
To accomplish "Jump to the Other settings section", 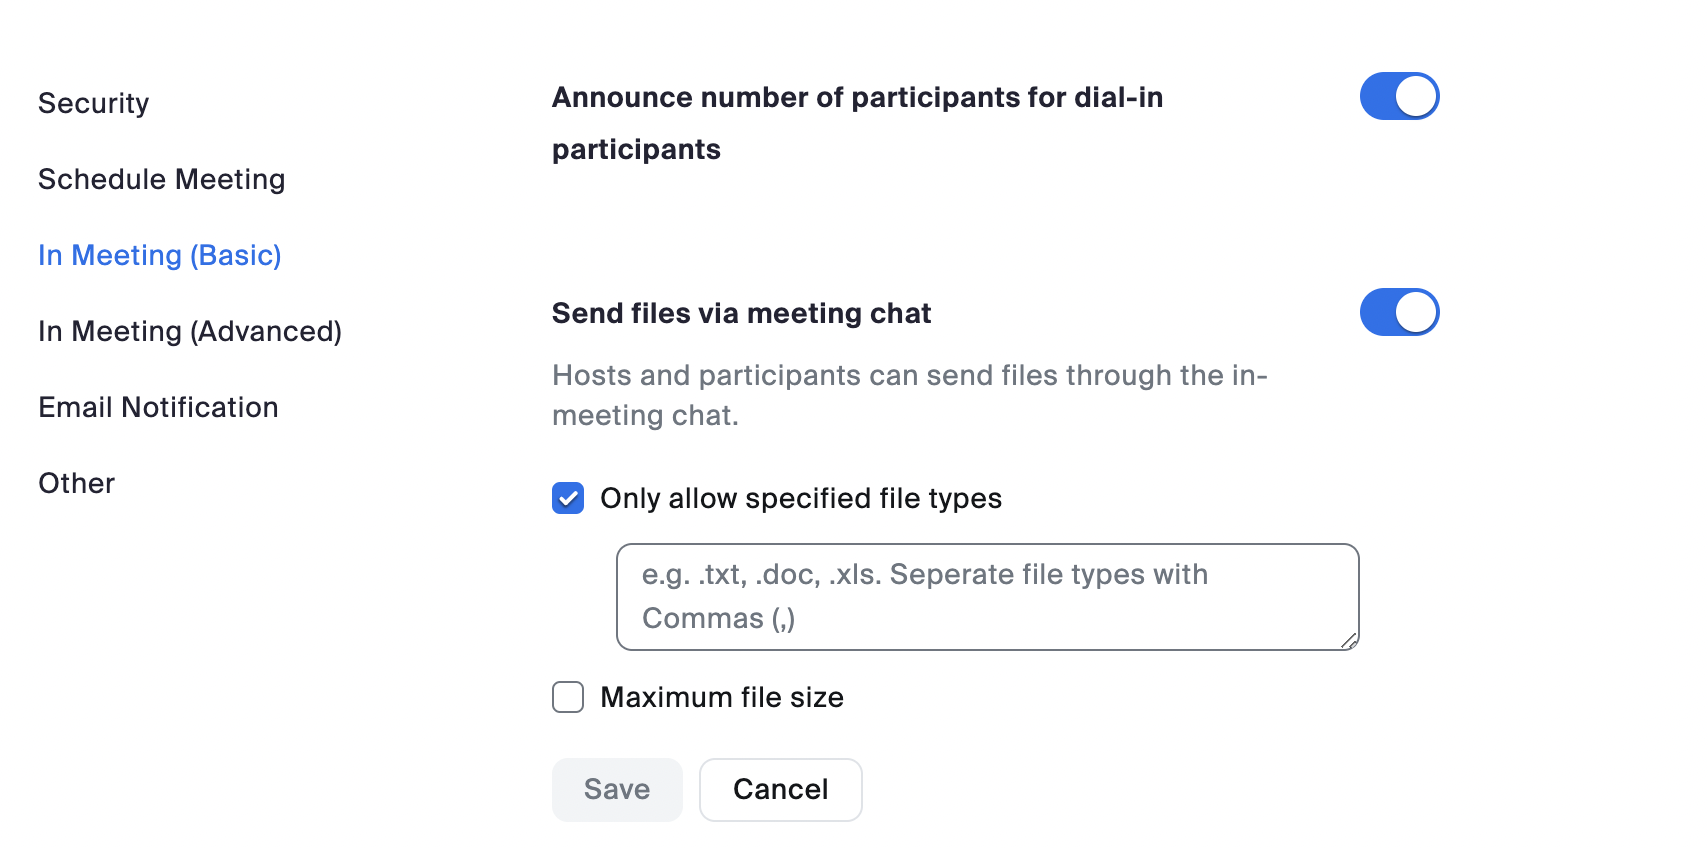I will point(77,483).
